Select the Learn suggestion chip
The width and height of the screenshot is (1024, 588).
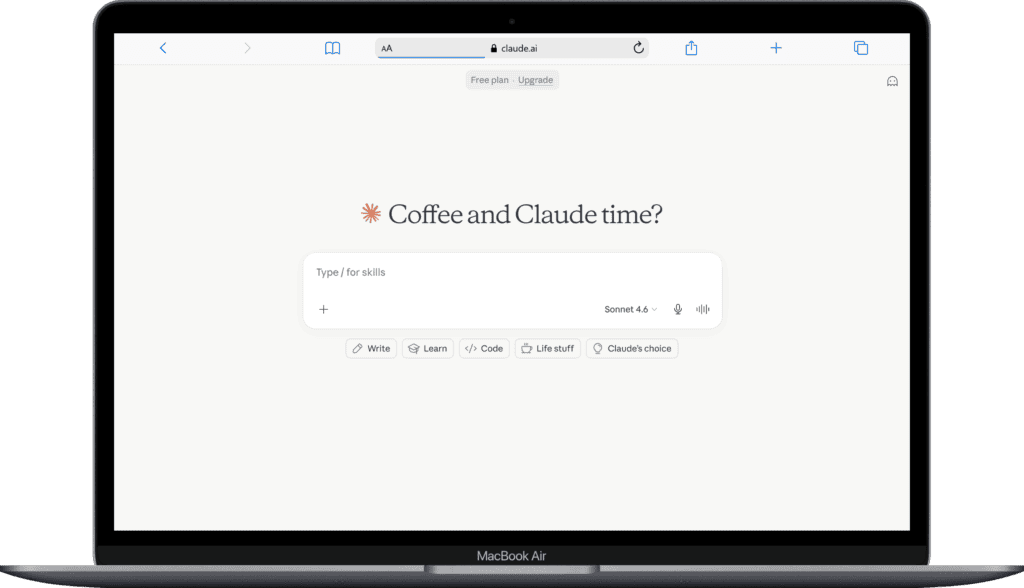coord(428,348)
